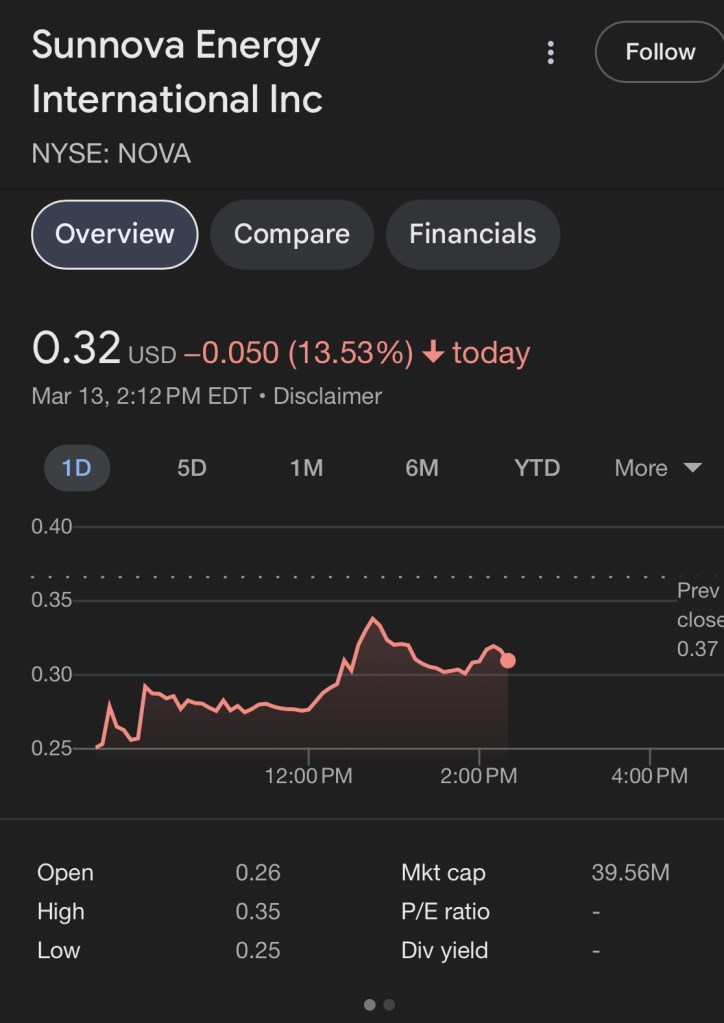This screenshot has width=724, height=1023.
Task: Follow Sunnova Energy stock
Action: tap(659, 52)
